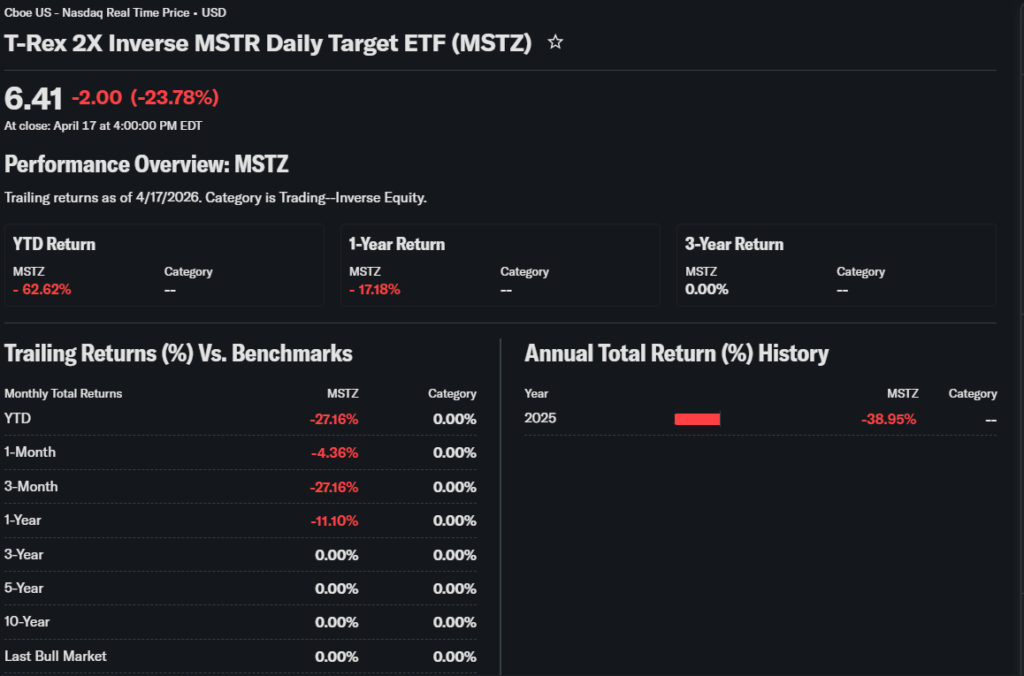Click the -2.00 (-23.78%) price change
The width and height of the screenshot is (1024, 676).
[x=145, y=98]
